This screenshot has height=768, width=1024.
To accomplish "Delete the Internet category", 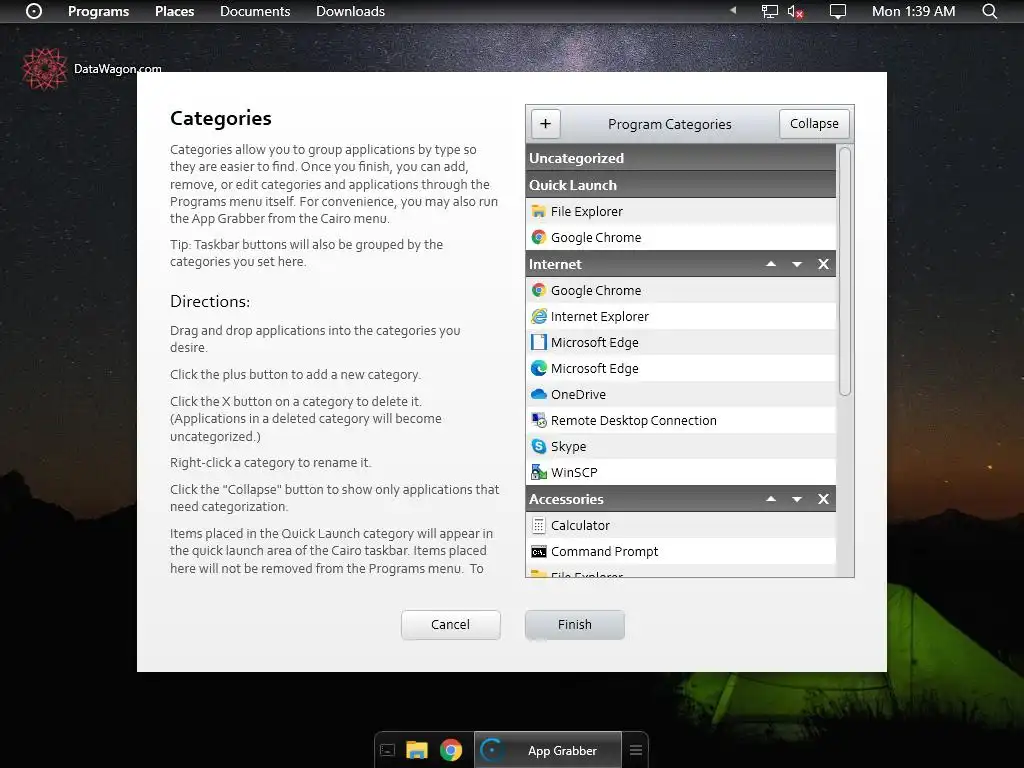I will [823, 264].
